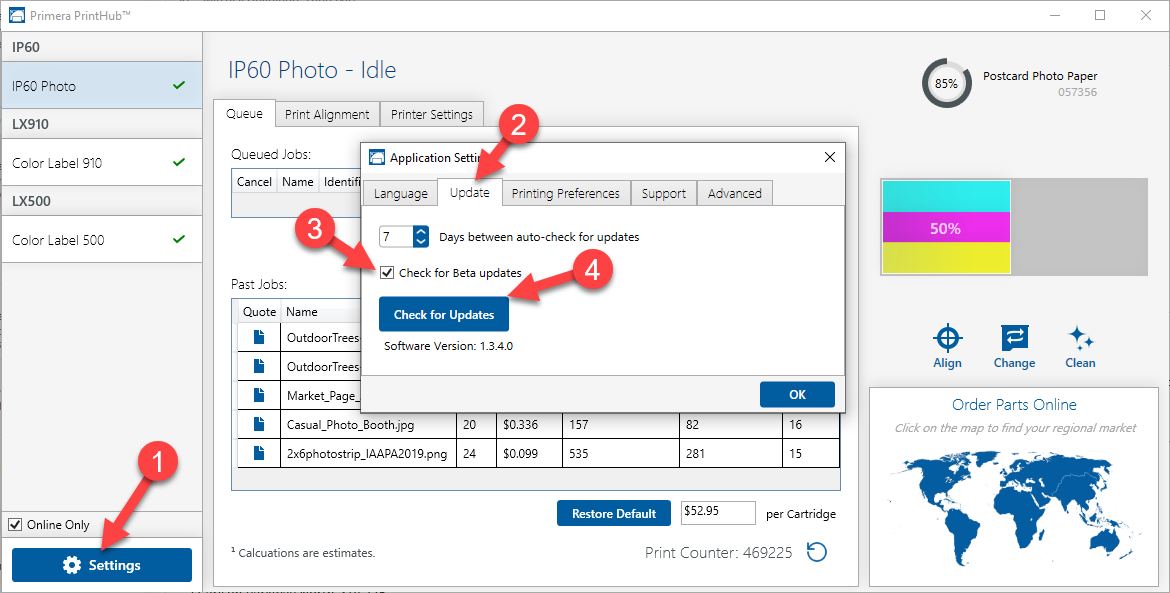Screen dimensions: 1170x593
Task: Select Color Label 910 printer
Action: pos(101,163)
